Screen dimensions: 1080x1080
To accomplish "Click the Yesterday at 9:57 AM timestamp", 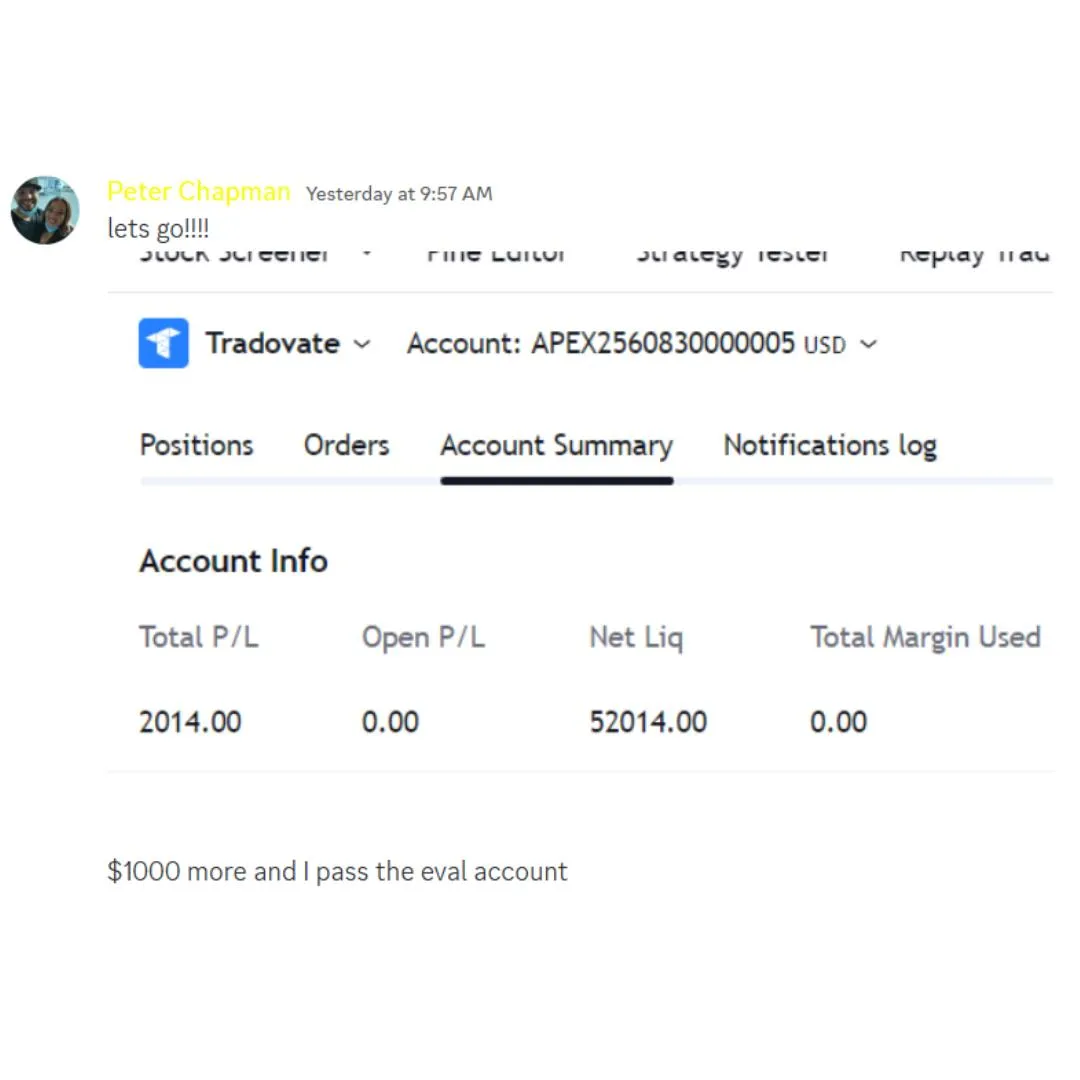I will 399,194.
